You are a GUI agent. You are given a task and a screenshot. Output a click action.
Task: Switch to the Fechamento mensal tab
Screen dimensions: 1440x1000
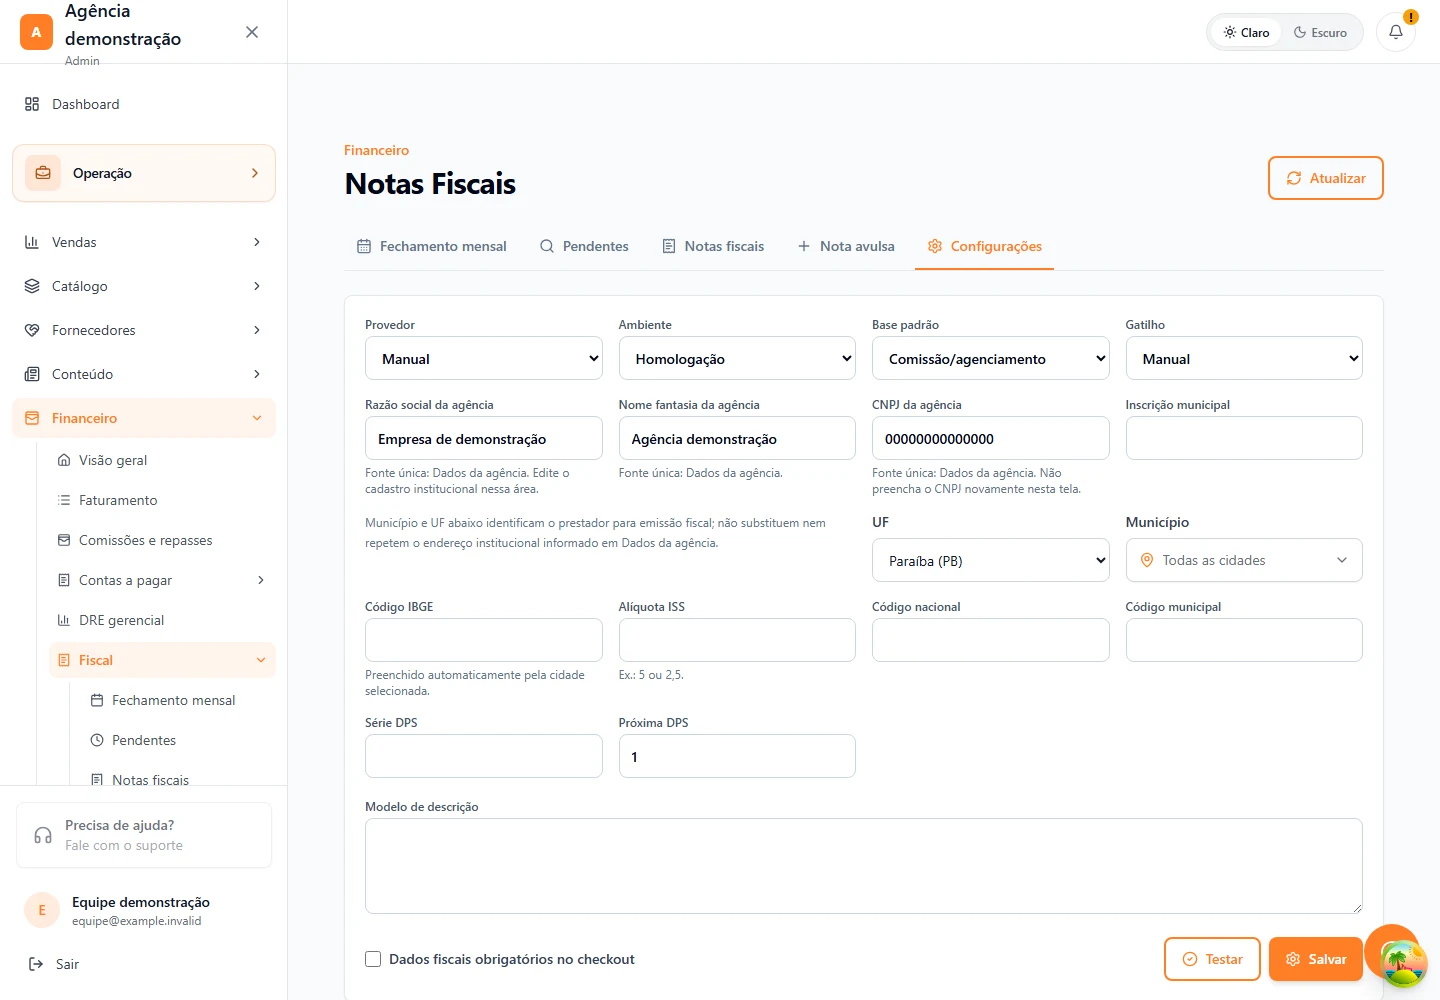[432, 246]
